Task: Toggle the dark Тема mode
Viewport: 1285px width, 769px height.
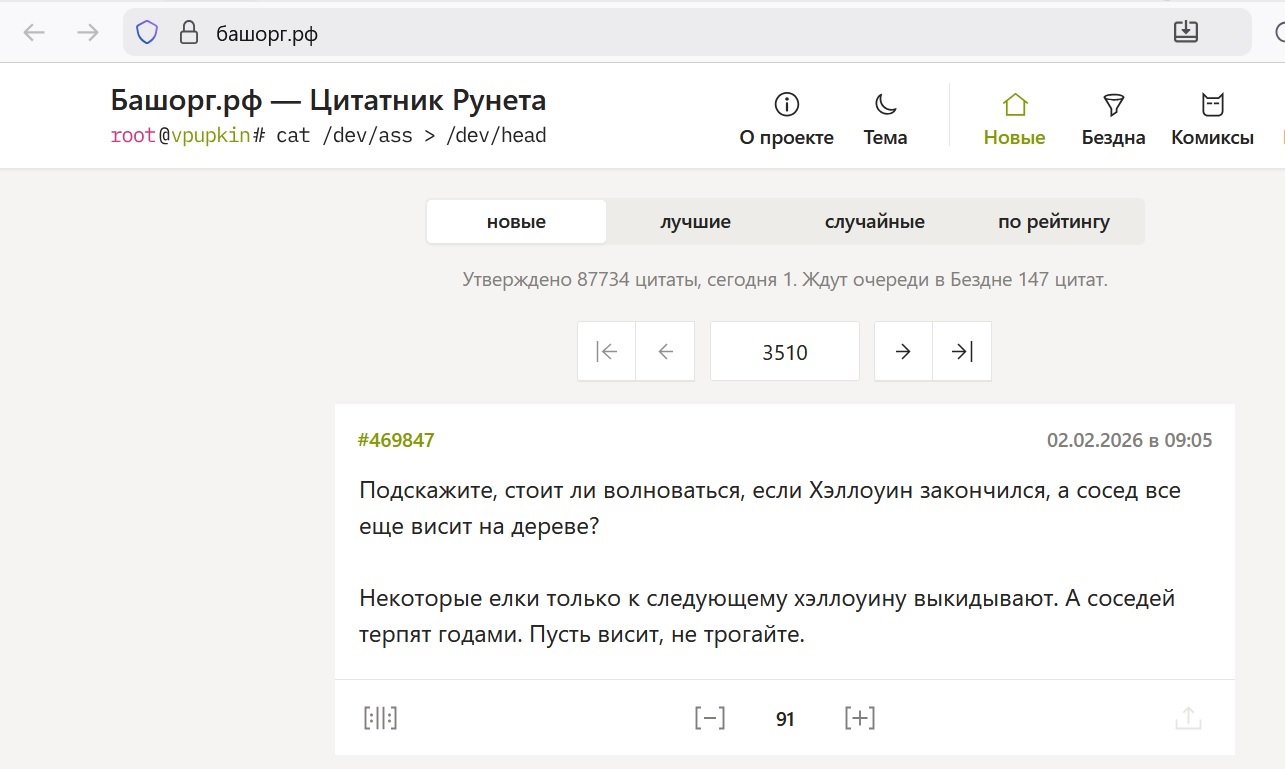Action: 885,119
